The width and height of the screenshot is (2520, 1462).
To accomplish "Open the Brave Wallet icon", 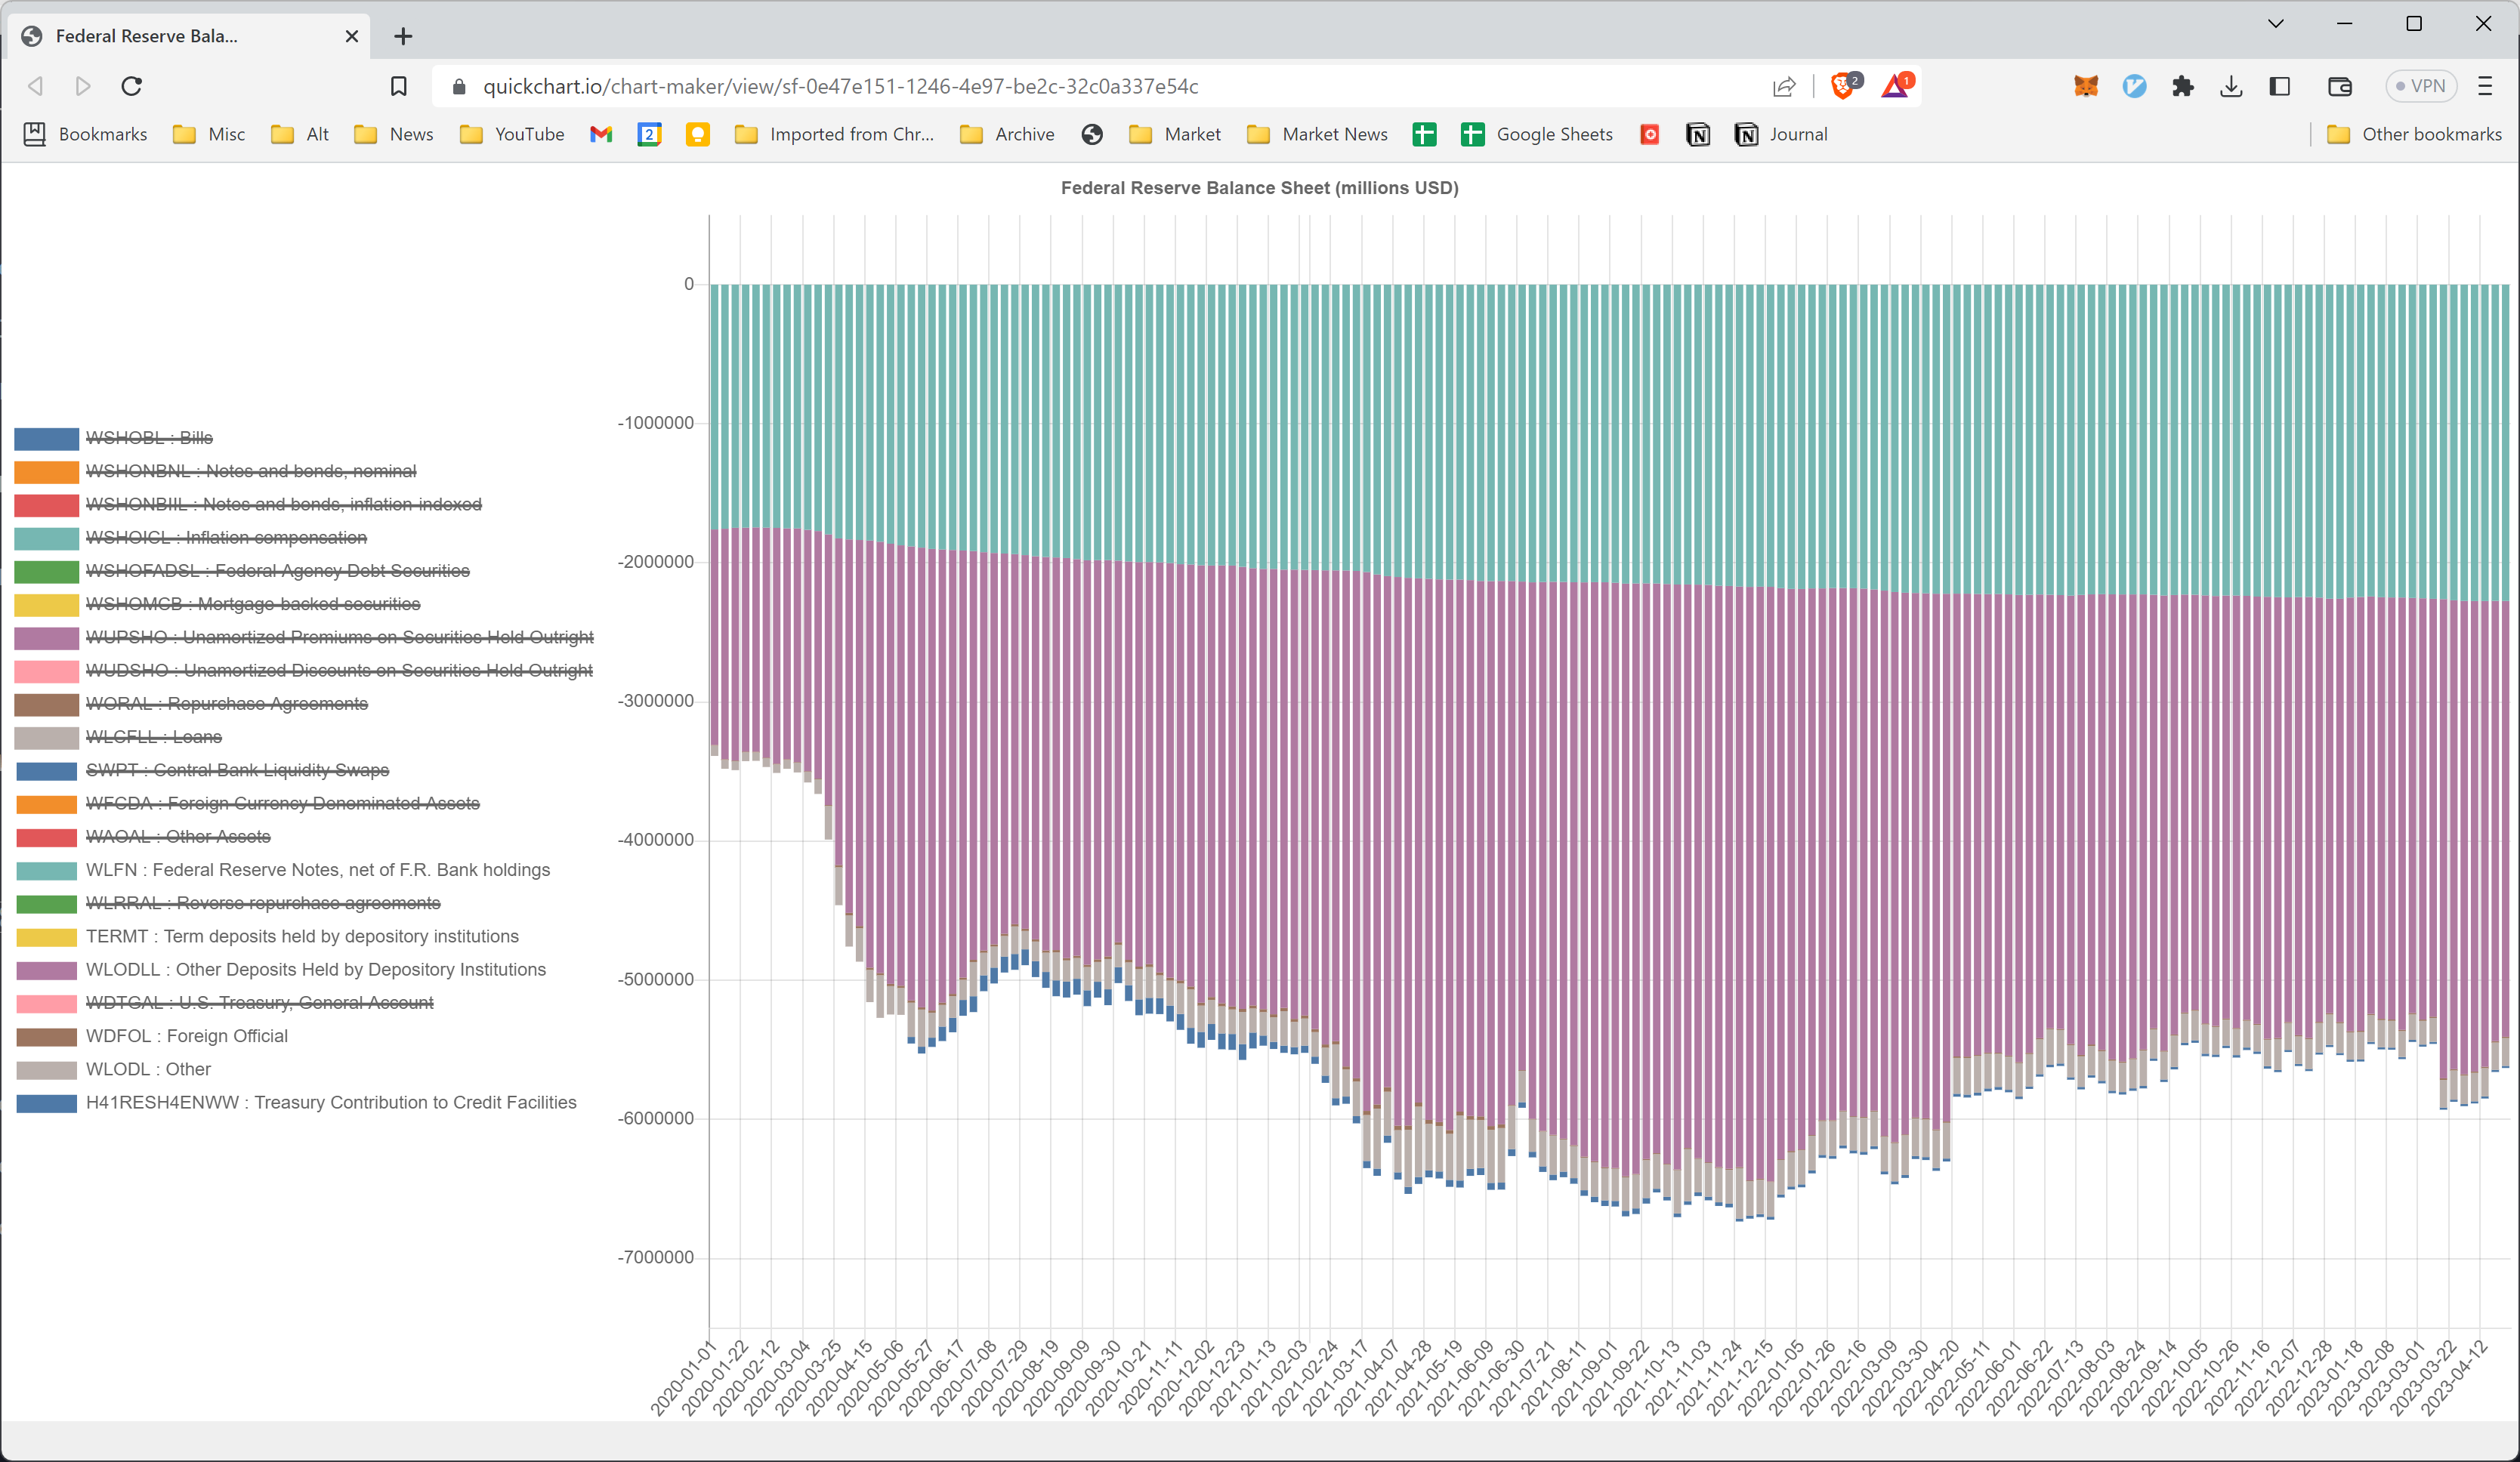I will click(2340, 86).
